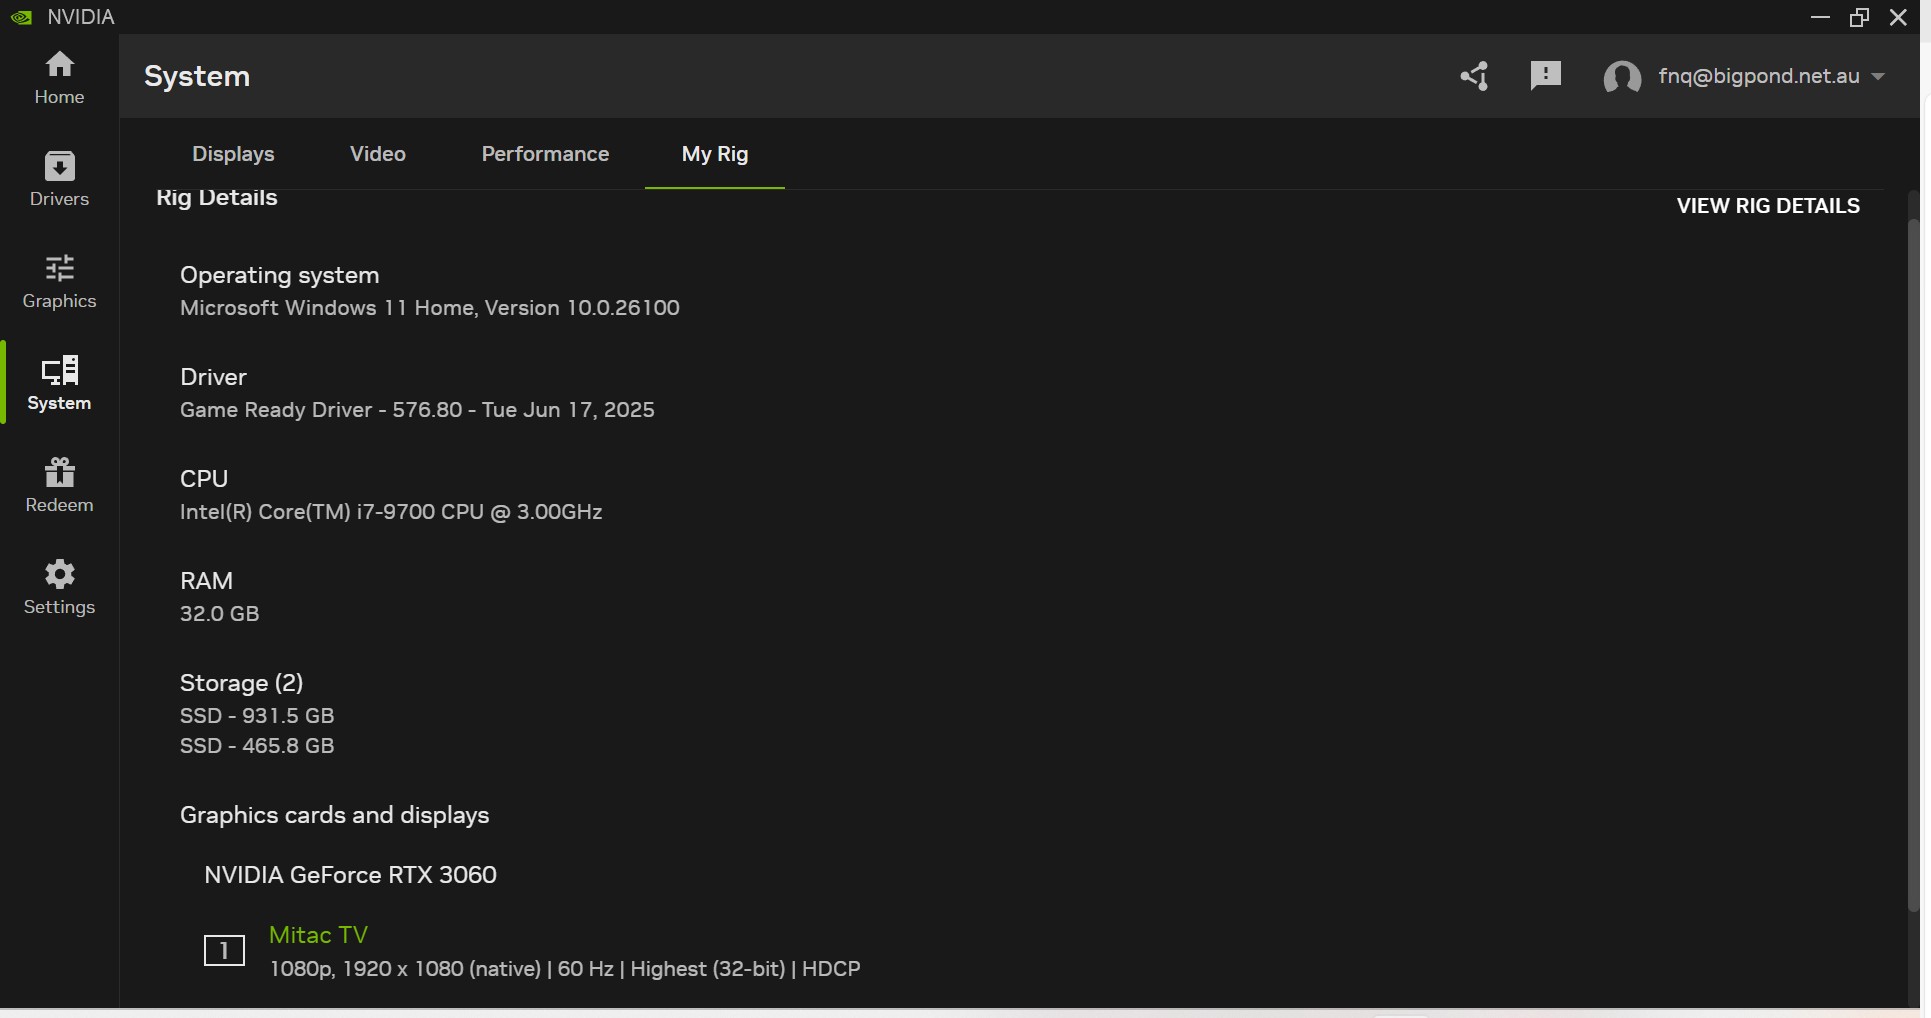Switch to the Video tab

click(x=377, y=154)
